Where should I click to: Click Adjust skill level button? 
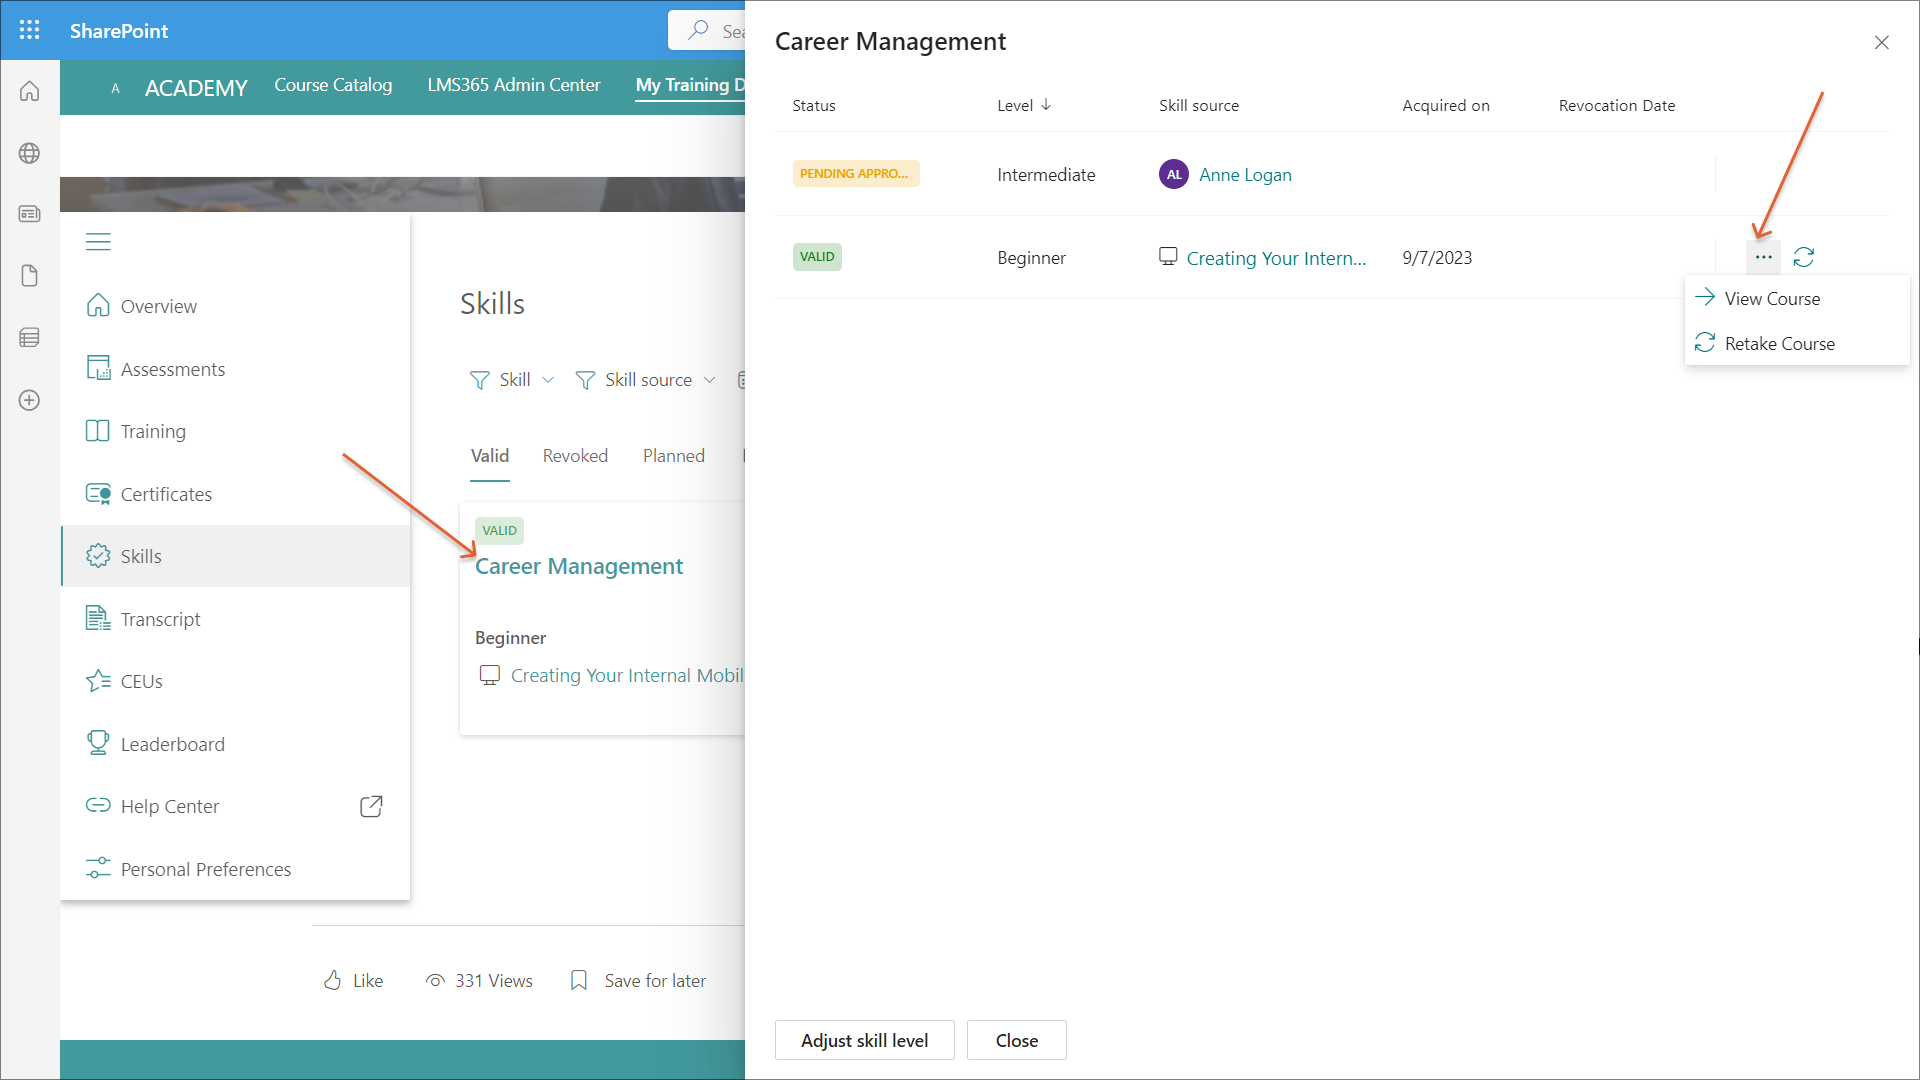[864, 1040]
